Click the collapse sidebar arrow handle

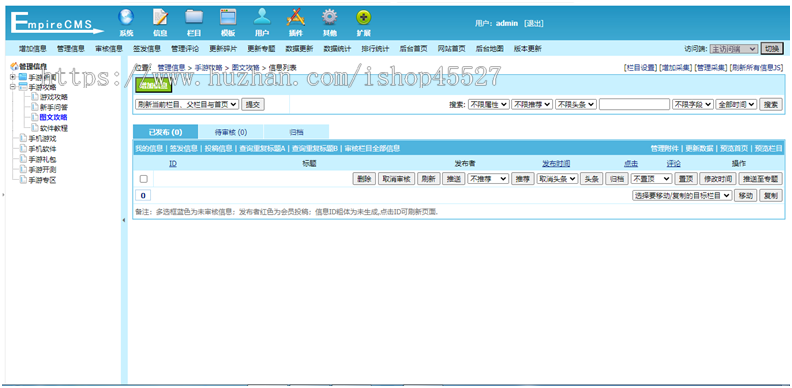(124, 220)
